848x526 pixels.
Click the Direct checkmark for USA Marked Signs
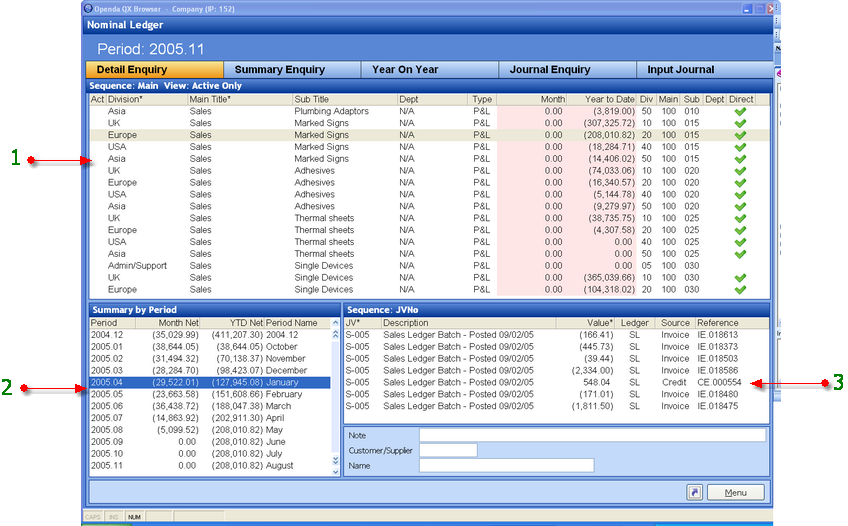pyautogui.click(x=740, y=147)
